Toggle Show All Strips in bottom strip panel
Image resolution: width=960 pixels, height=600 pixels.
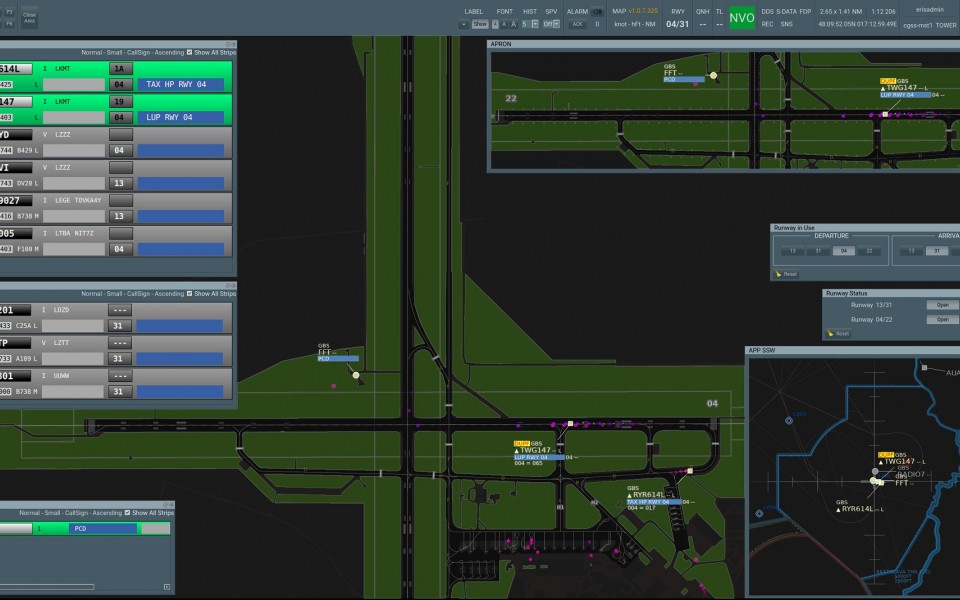tap(127, 513)
